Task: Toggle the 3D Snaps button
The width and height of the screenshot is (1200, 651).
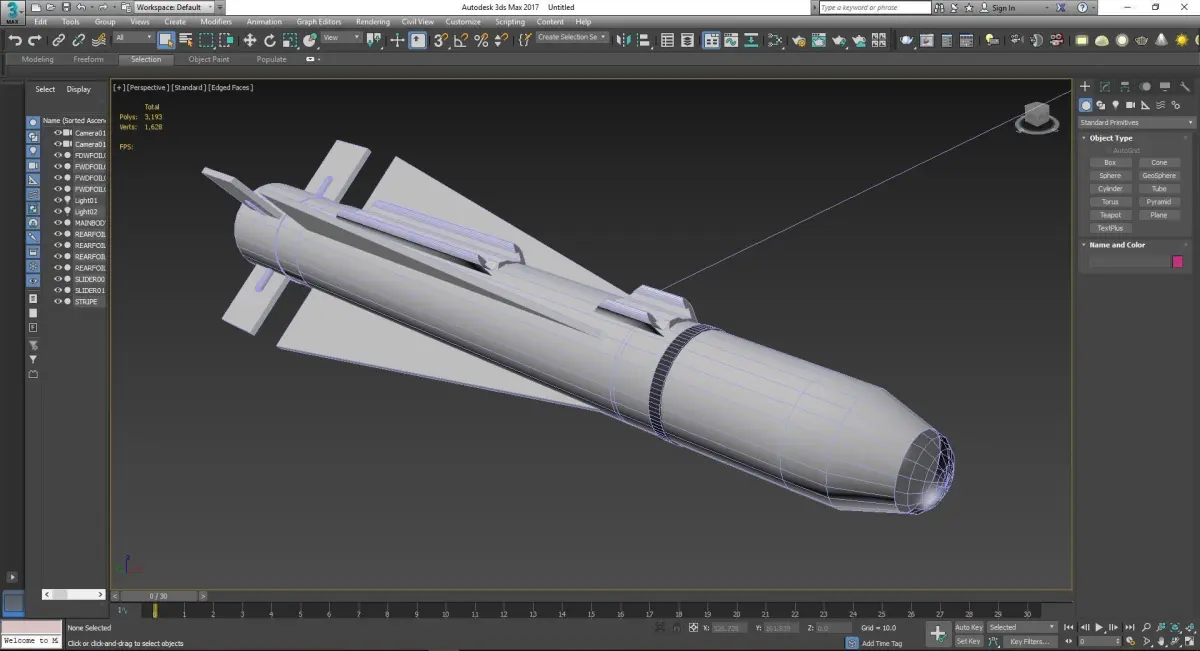Action: (x=440, y=40)
